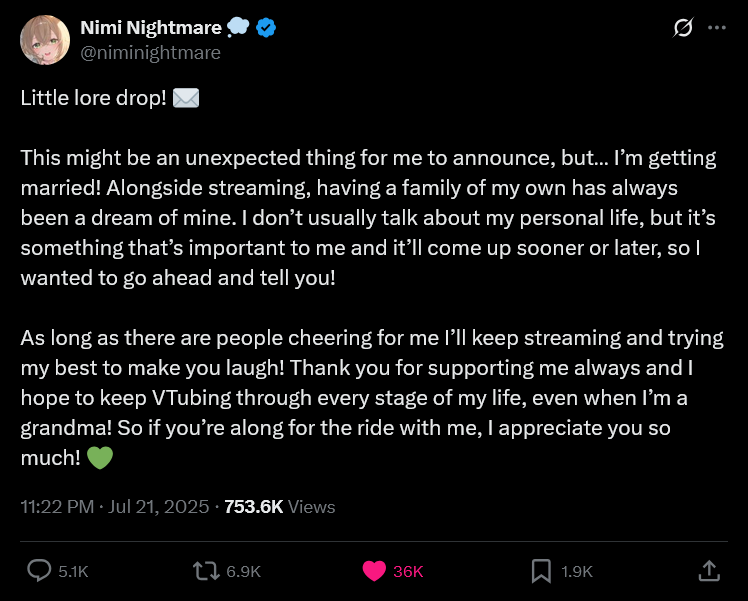The width and height of the screenshot is (748, 601).
Task: Click the green heart emoji in the post
Action: point(100,459)
